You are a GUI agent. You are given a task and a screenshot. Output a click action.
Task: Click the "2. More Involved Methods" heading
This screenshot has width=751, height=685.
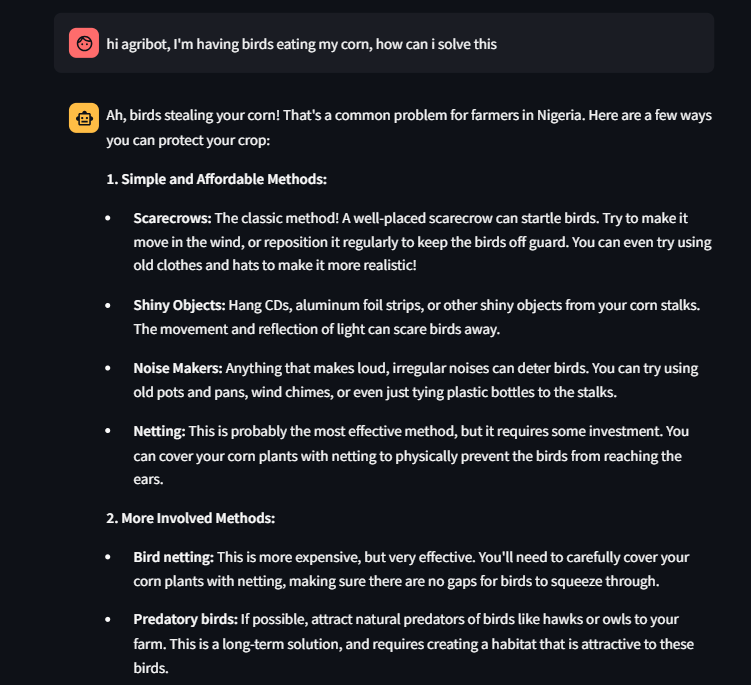pos(191,518)
